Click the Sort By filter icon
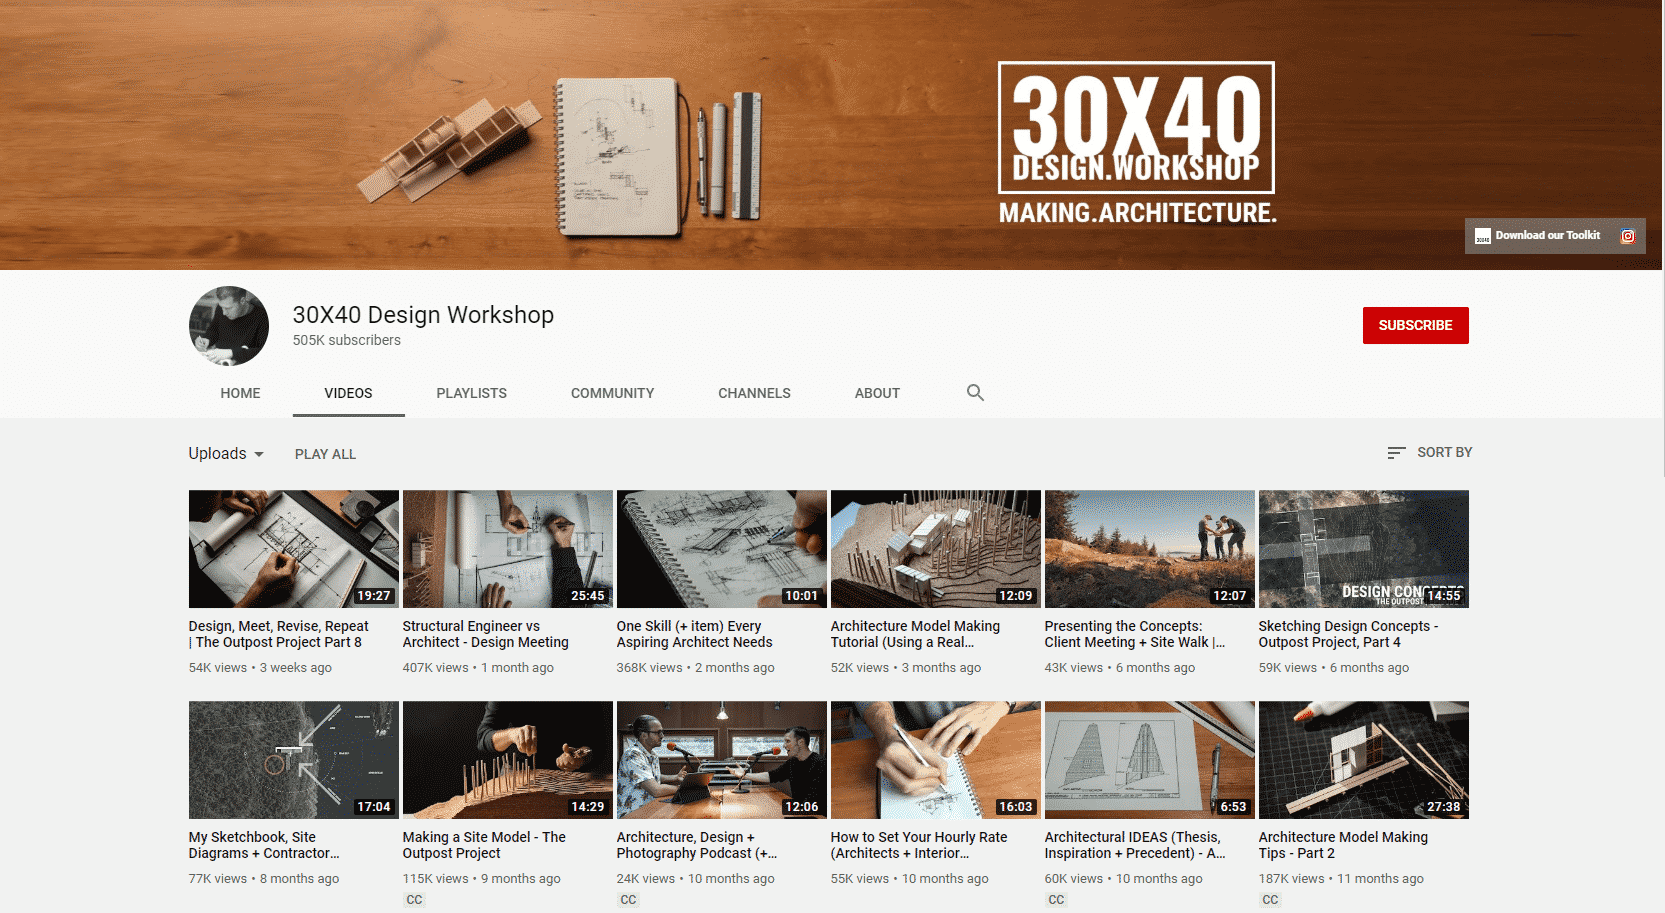Viewport: 1665px width, 913px height. 1396,453
